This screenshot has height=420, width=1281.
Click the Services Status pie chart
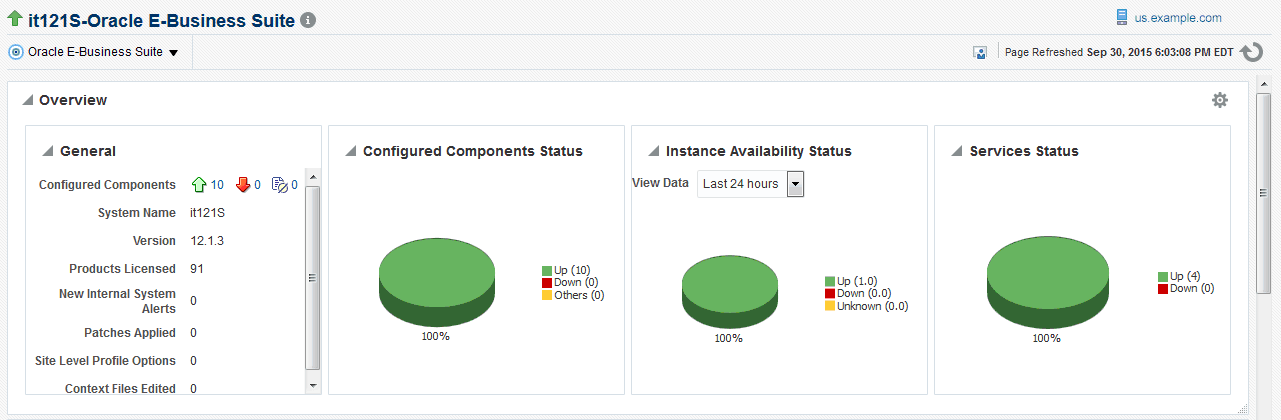(1047, 281)
